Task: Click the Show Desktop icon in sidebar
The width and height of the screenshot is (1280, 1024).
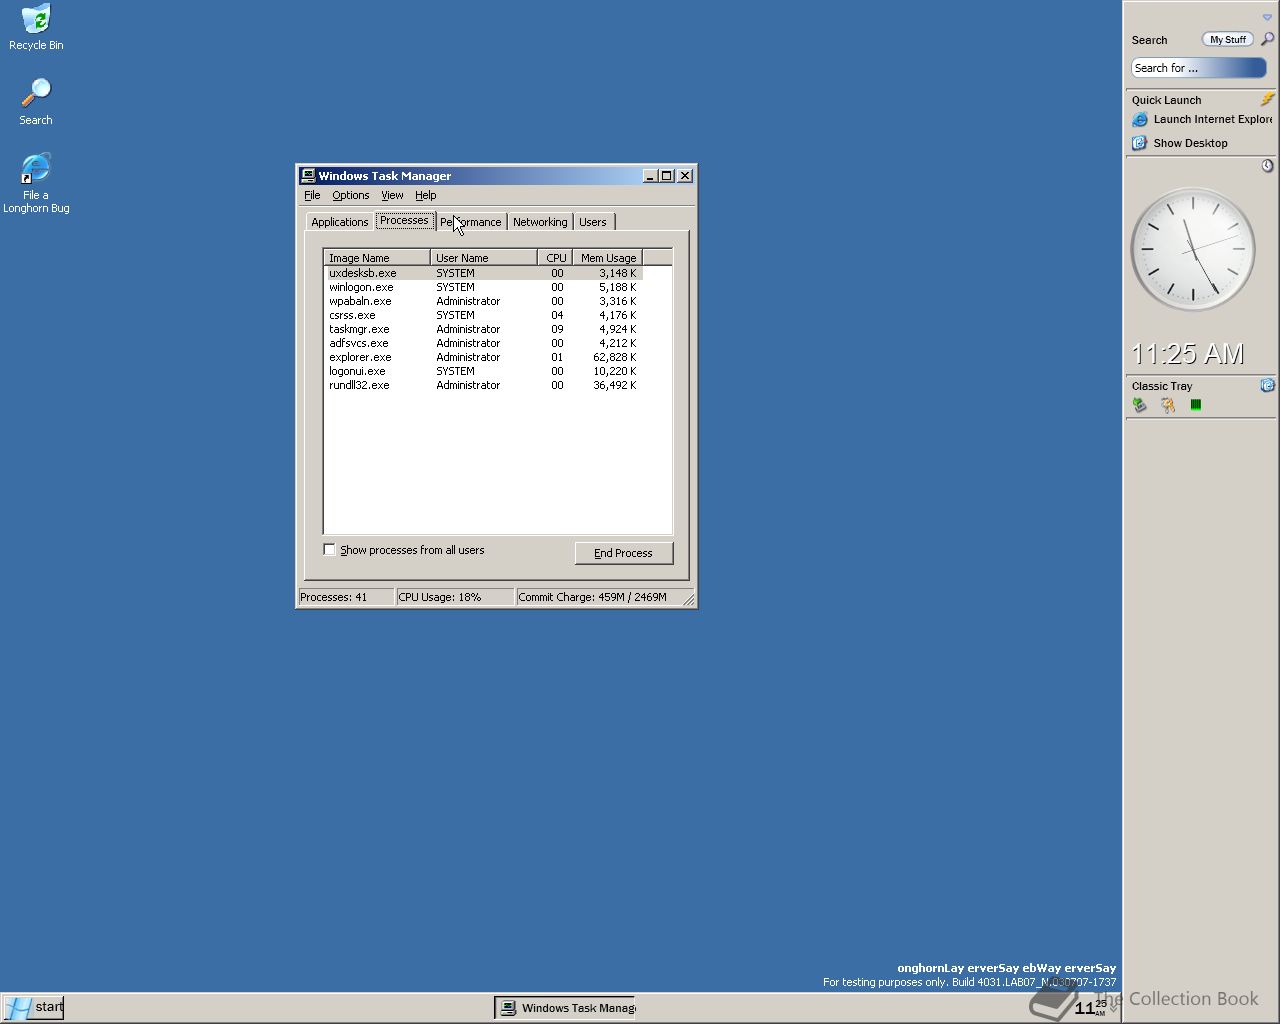Action: pos(1139,143)
